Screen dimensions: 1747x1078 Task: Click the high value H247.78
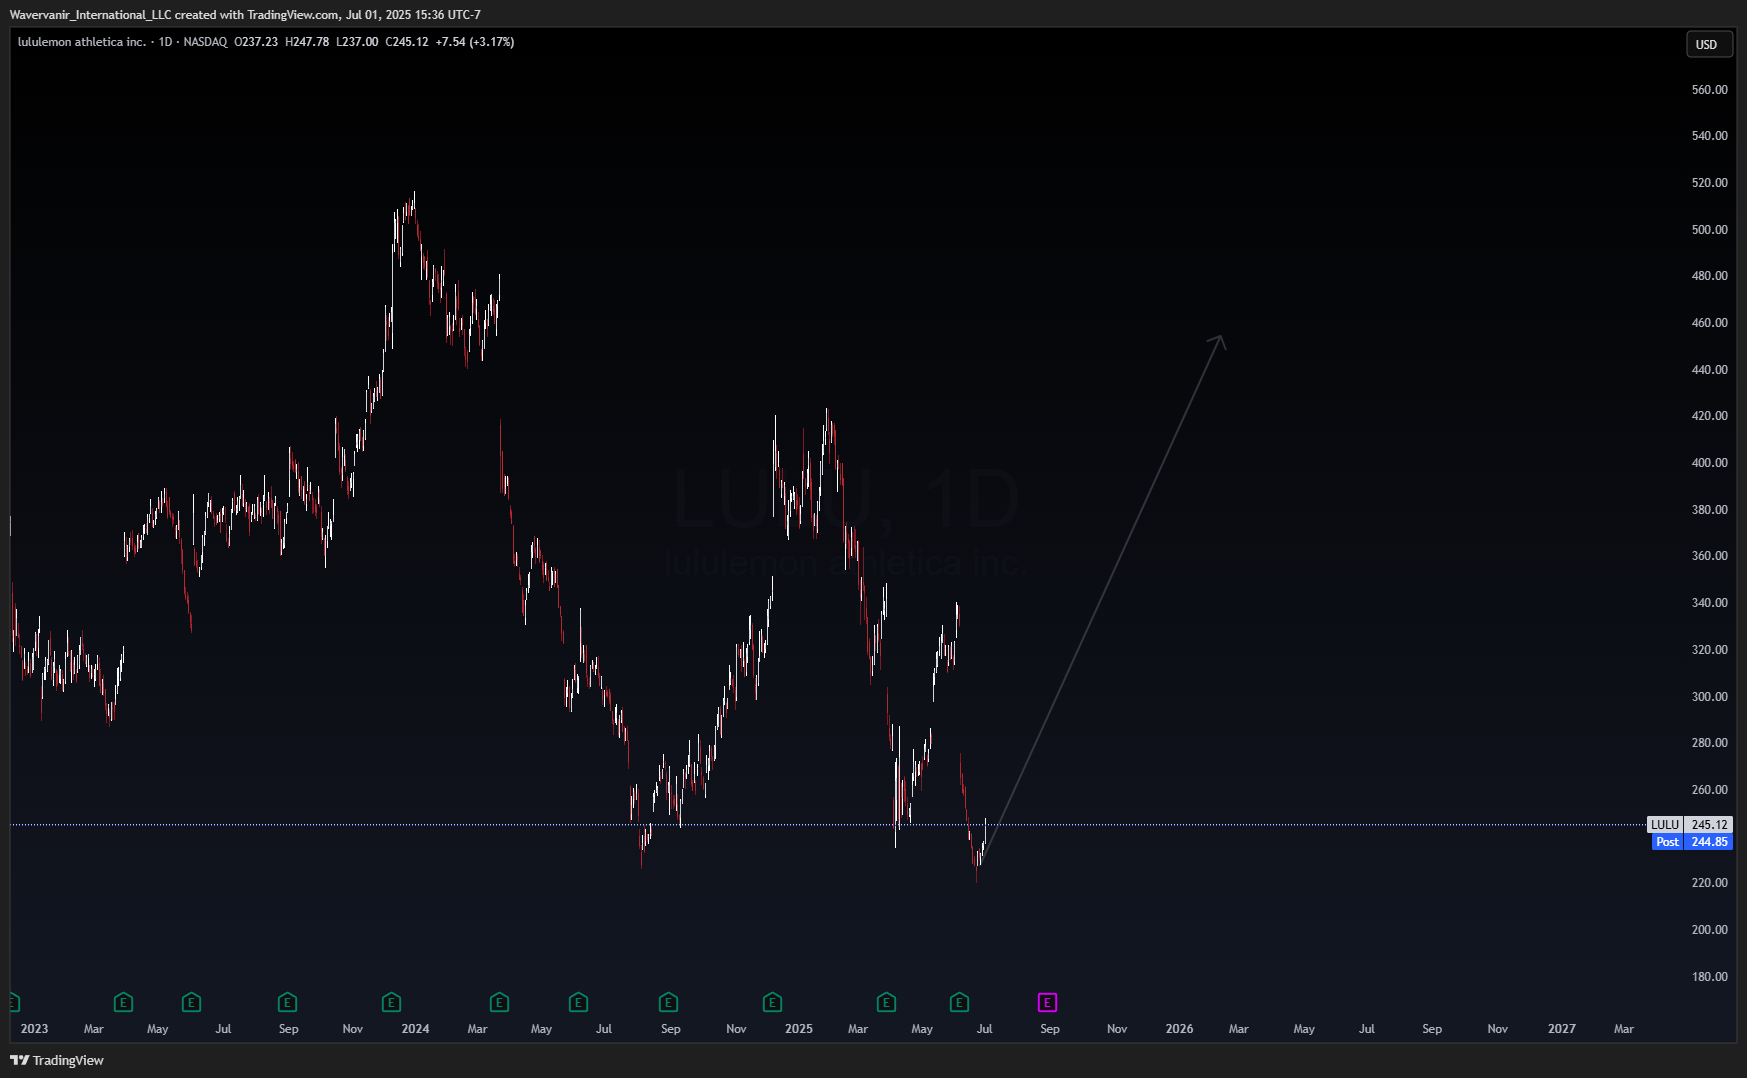[x=307, y=42]
